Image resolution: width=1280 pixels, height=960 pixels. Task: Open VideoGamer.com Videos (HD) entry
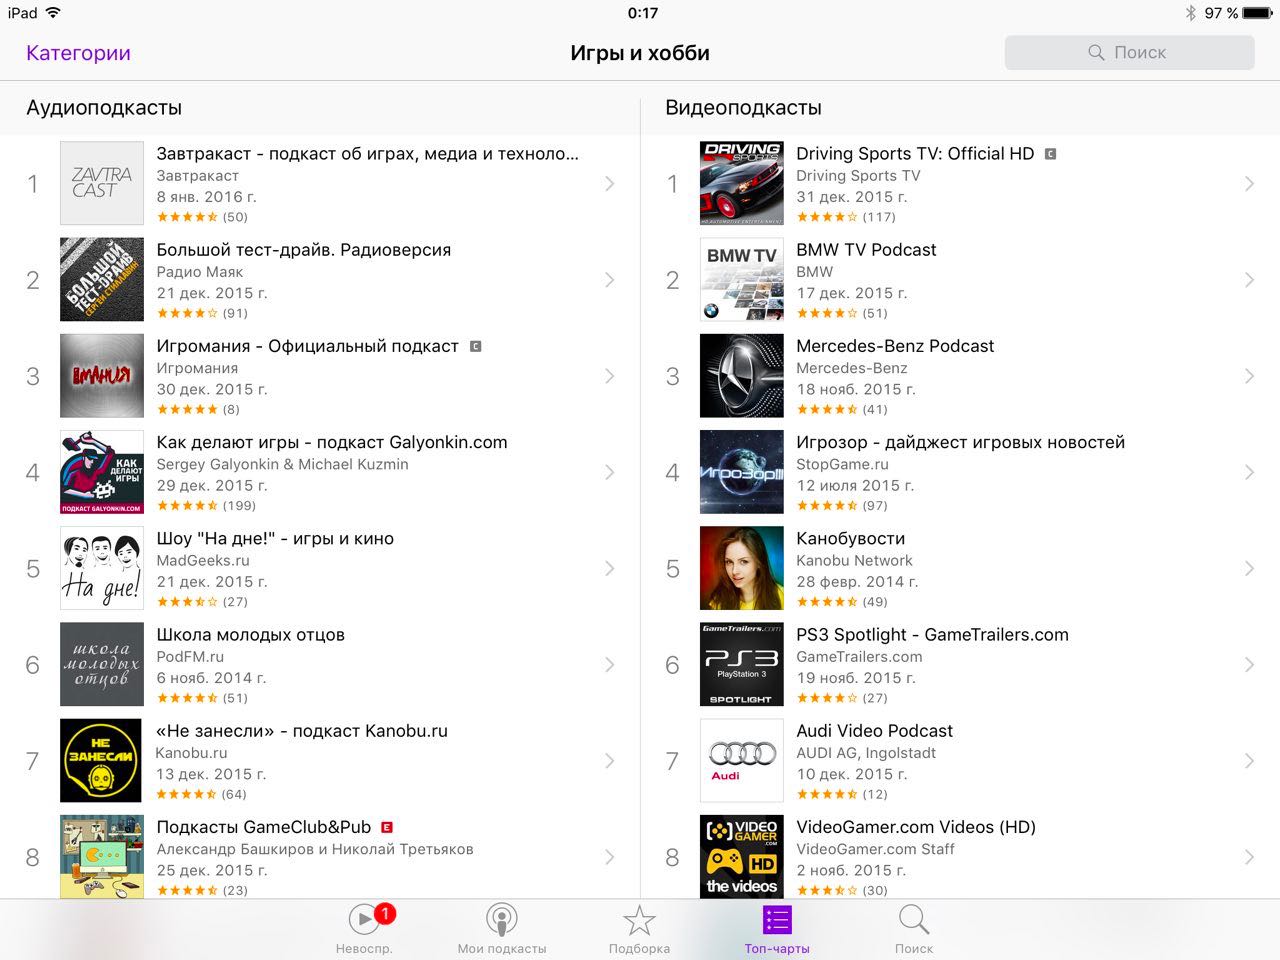pyautogui.click(x=960, y=857)
